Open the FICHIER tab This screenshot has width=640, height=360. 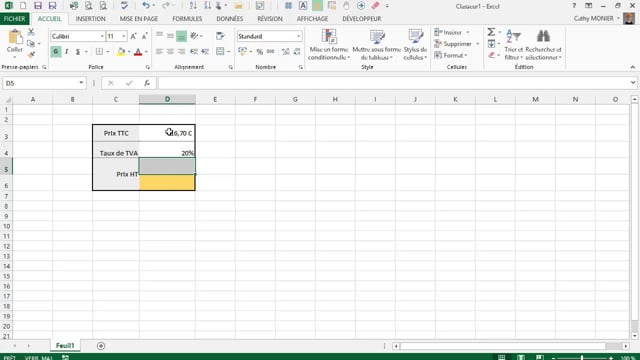coord(14,19)
